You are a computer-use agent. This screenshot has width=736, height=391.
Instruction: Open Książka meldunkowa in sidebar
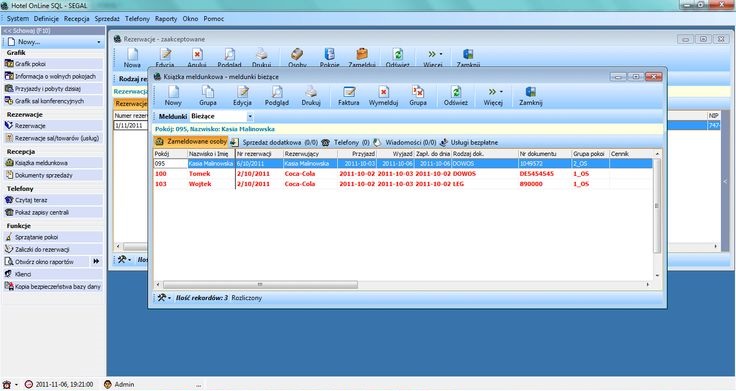coord(53,163)
